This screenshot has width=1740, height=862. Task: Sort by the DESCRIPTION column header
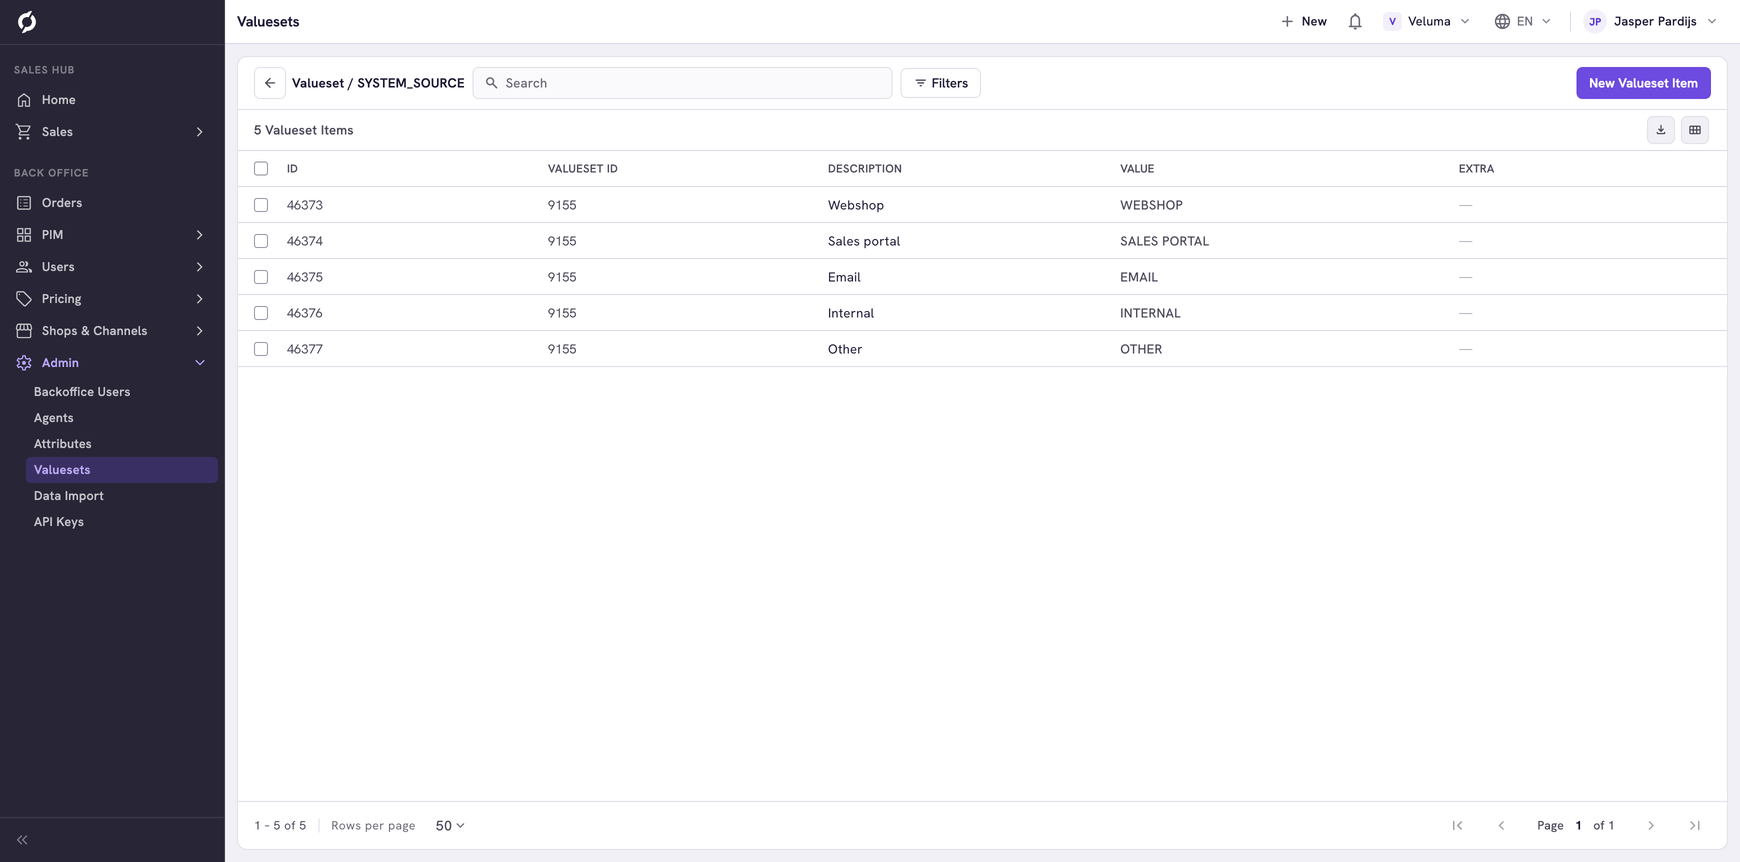(865, 169)
